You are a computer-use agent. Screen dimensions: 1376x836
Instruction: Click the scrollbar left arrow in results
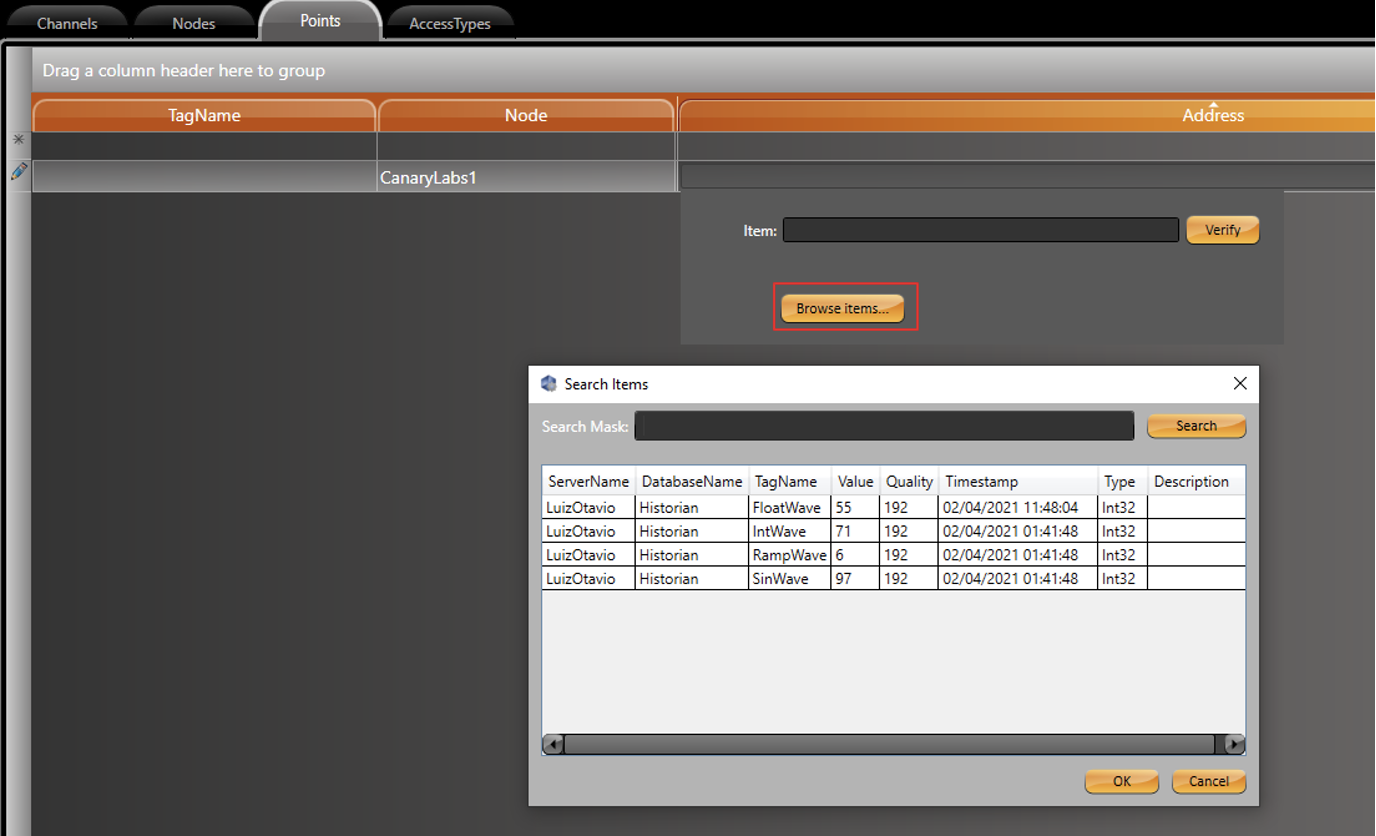pyautogui.click(x=553, y=744)
